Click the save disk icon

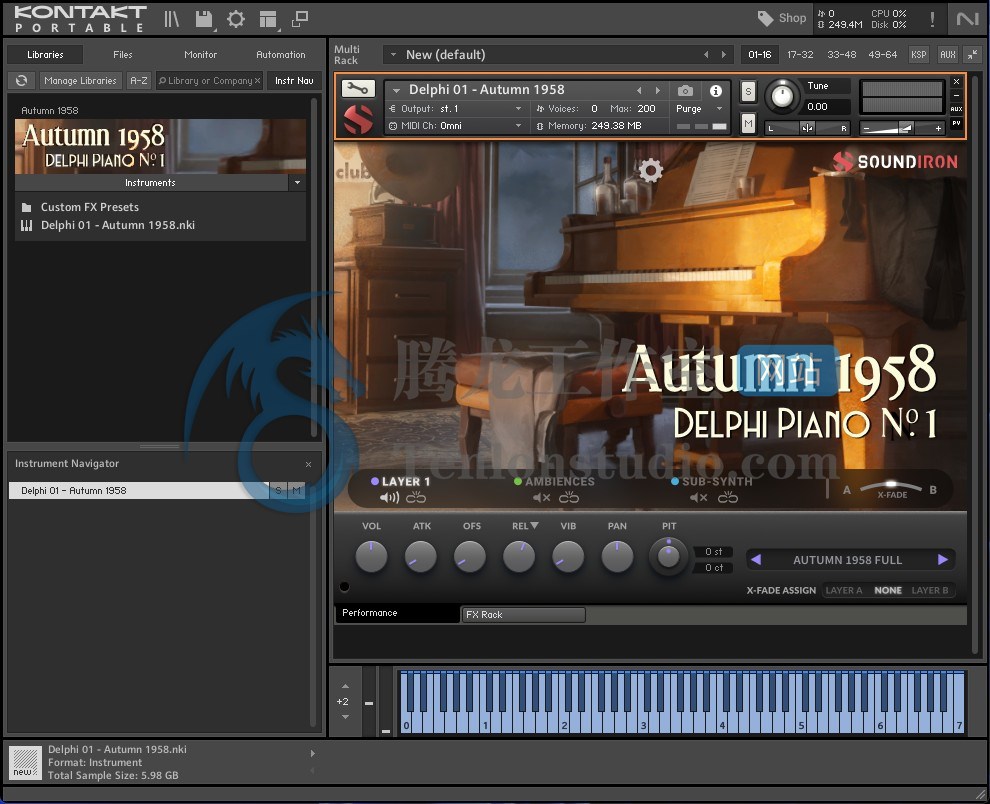[x=204, y=19]
